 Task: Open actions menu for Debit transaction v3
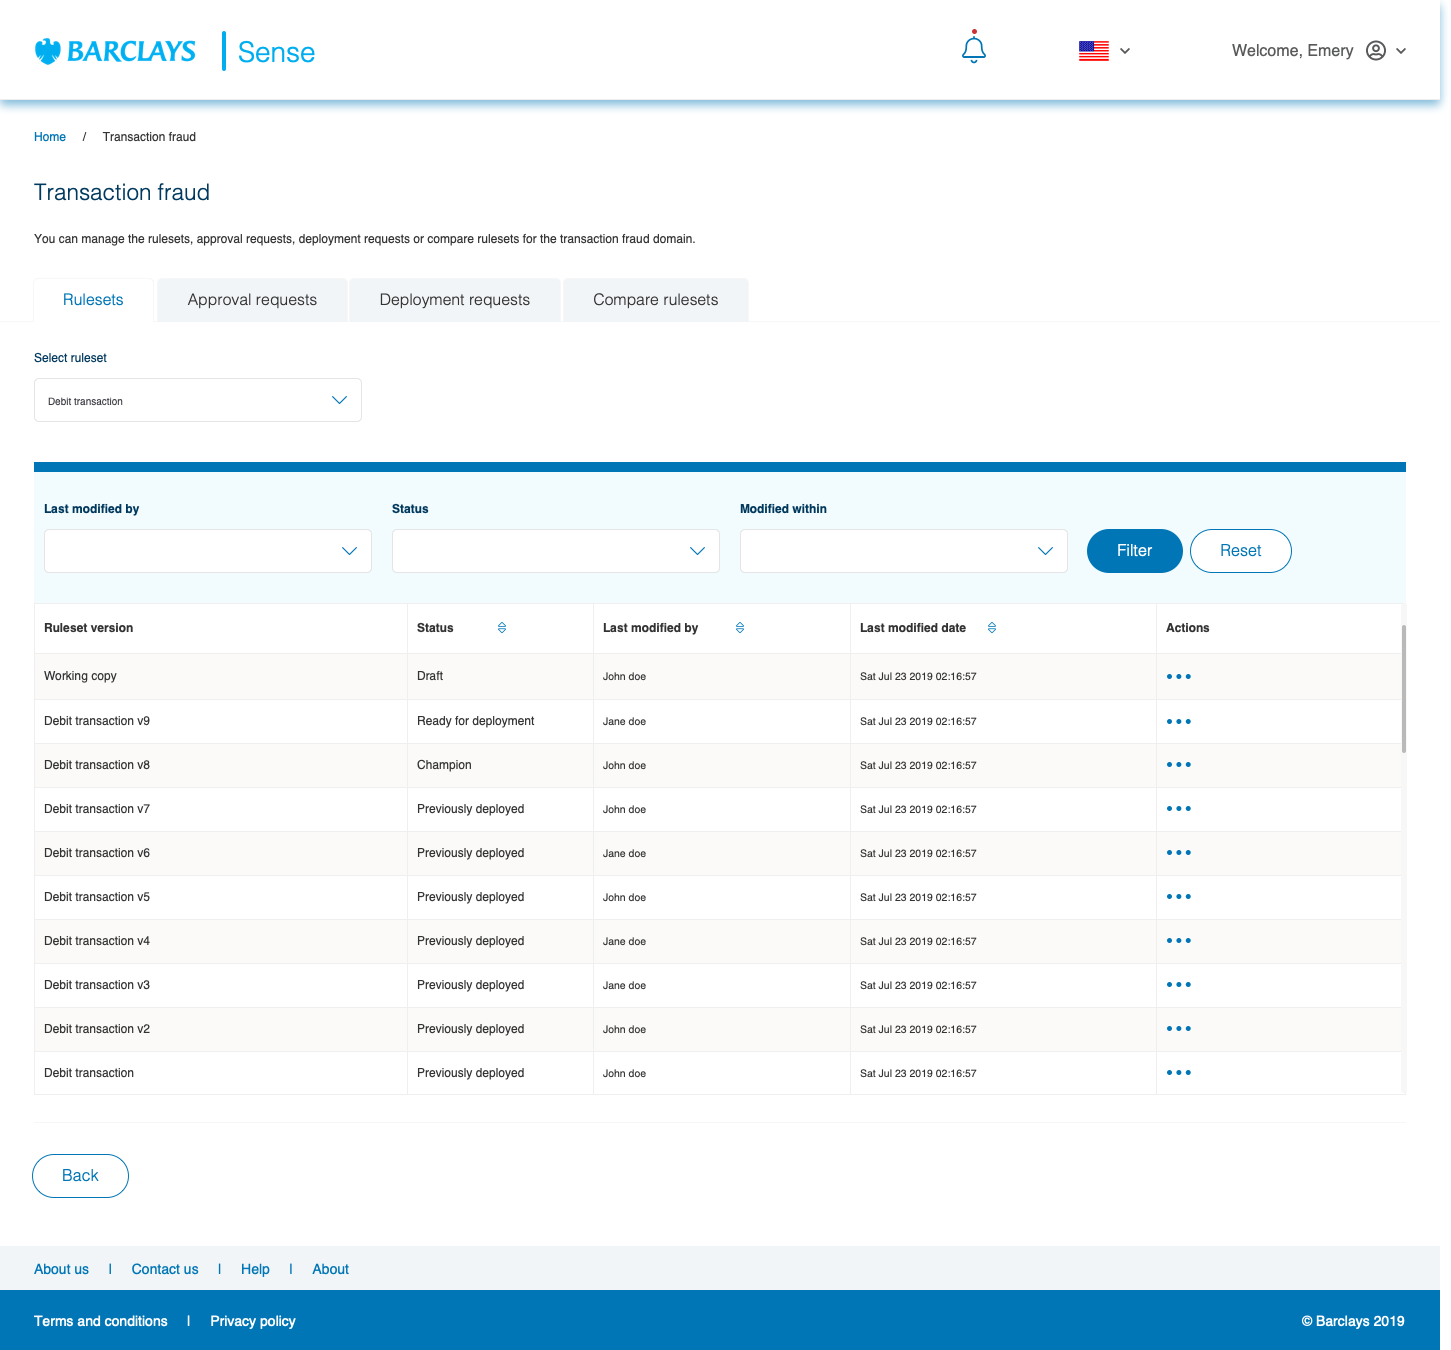coord(1179,985)
